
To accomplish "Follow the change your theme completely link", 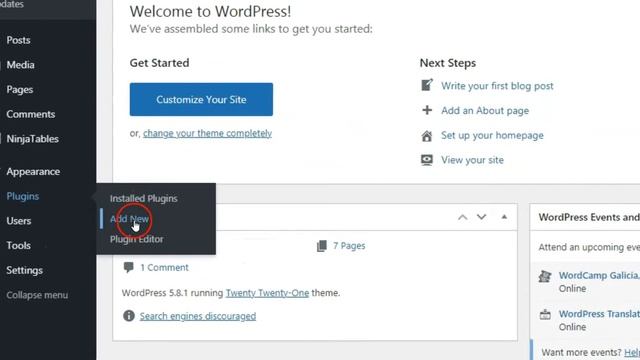I will [x=207, y=133].
